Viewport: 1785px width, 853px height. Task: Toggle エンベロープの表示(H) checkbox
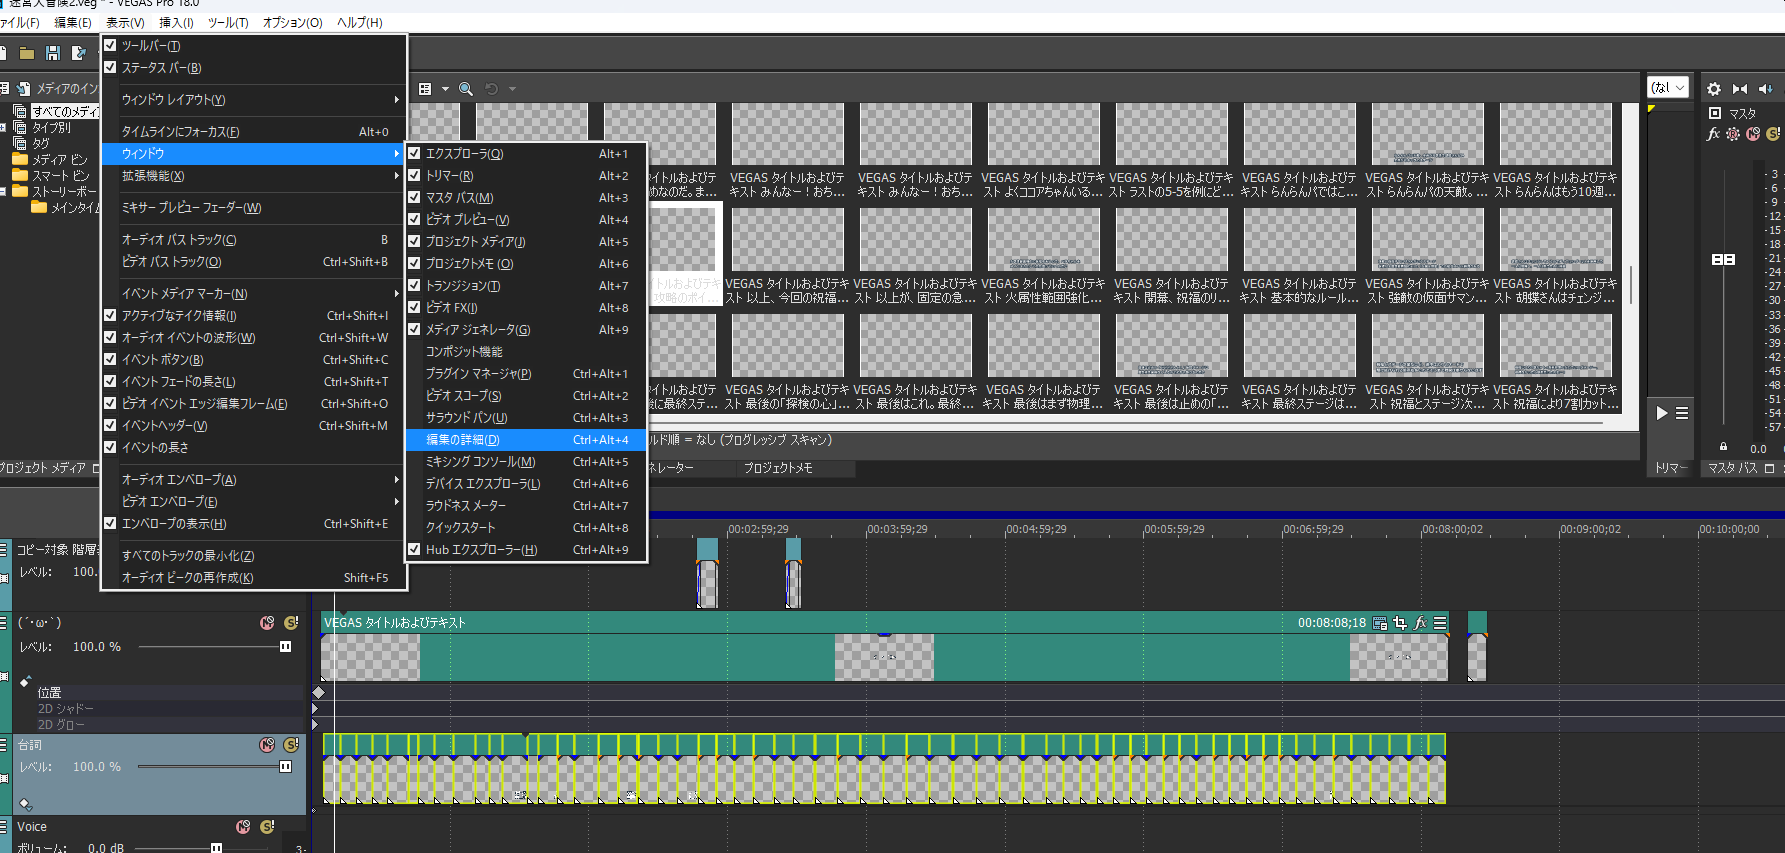click(x=111, y=523)
